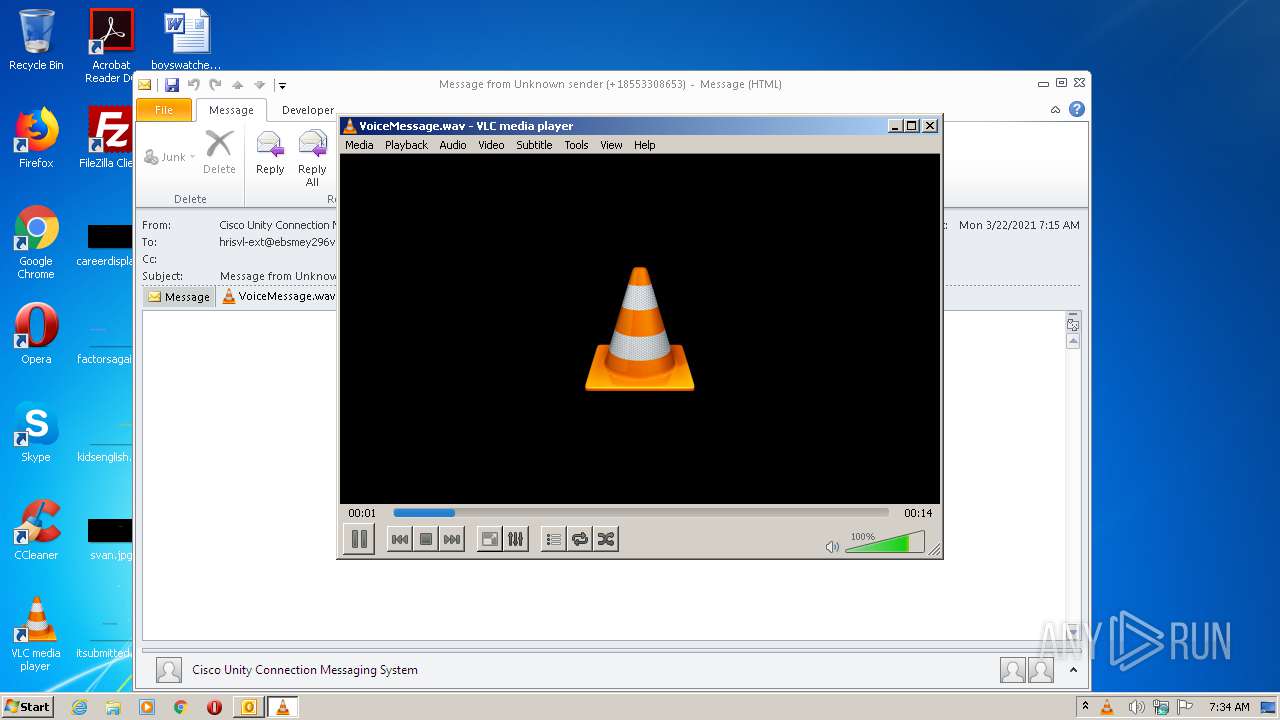The height and width of the screenshot is (720, 1280).
Task: Open the VLC media player desktop shortcut
Action: (36, 634)
